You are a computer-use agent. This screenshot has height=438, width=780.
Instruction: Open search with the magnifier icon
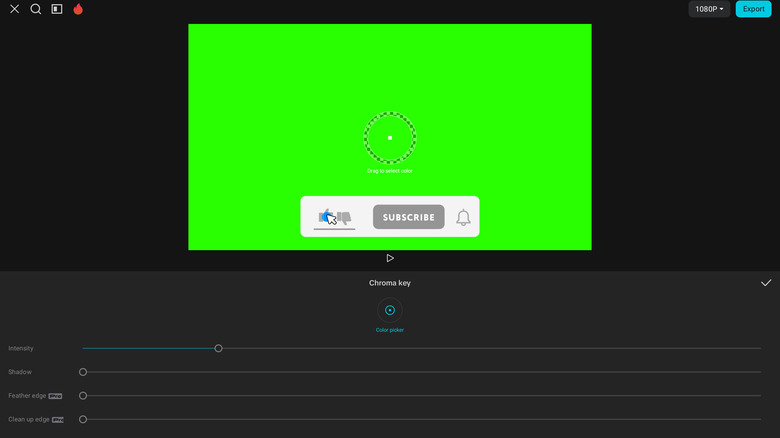(x=36, y=9)
